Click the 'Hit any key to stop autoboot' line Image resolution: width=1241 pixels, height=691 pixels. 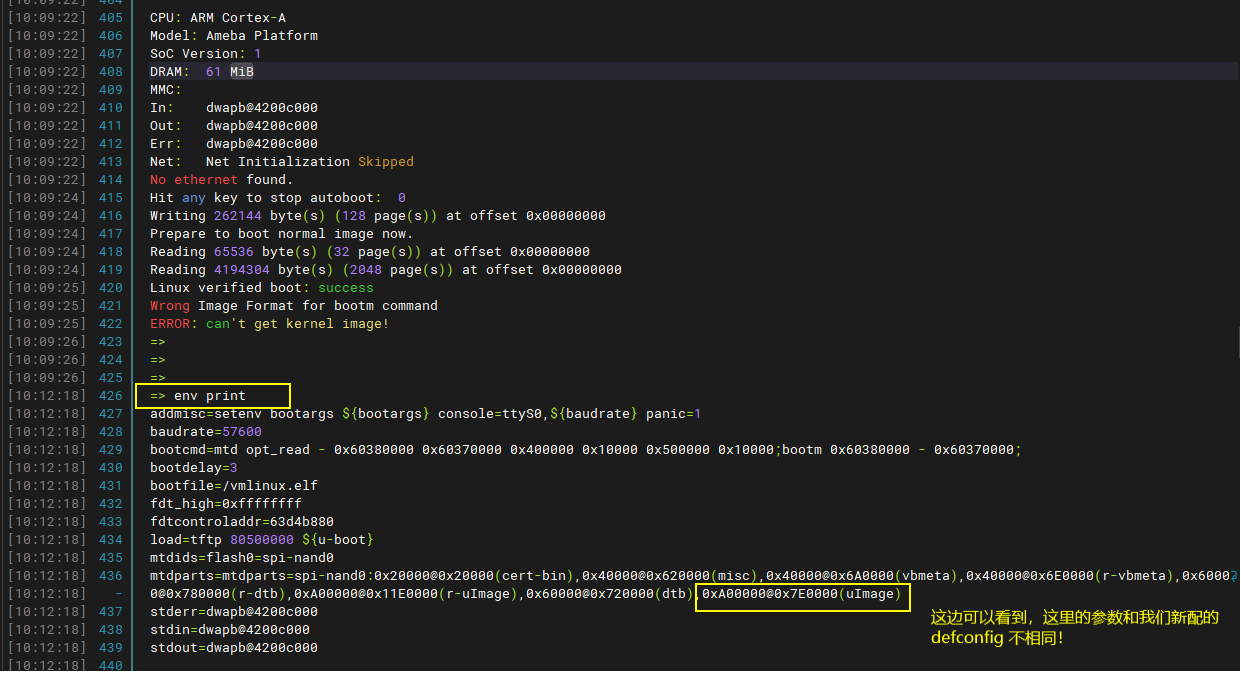pos(277,198)
